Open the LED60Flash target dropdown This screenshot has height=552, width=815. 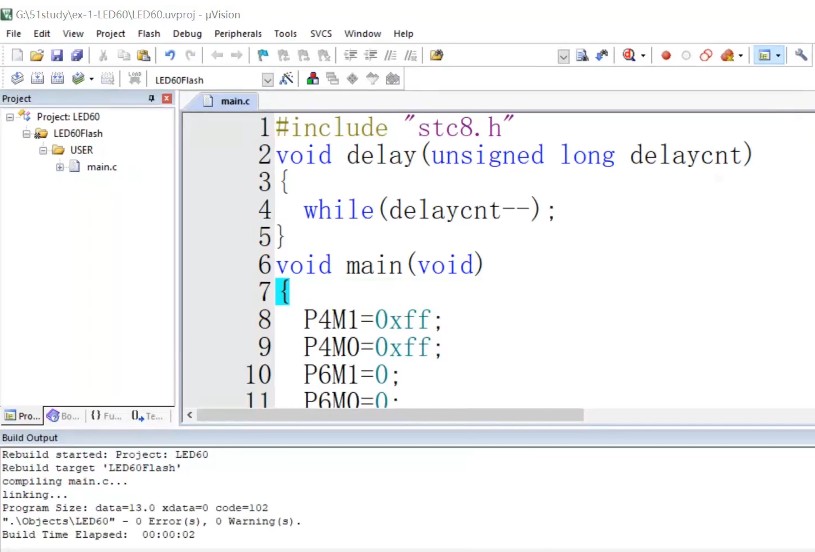pyautogui.click(x=267, y=80)
